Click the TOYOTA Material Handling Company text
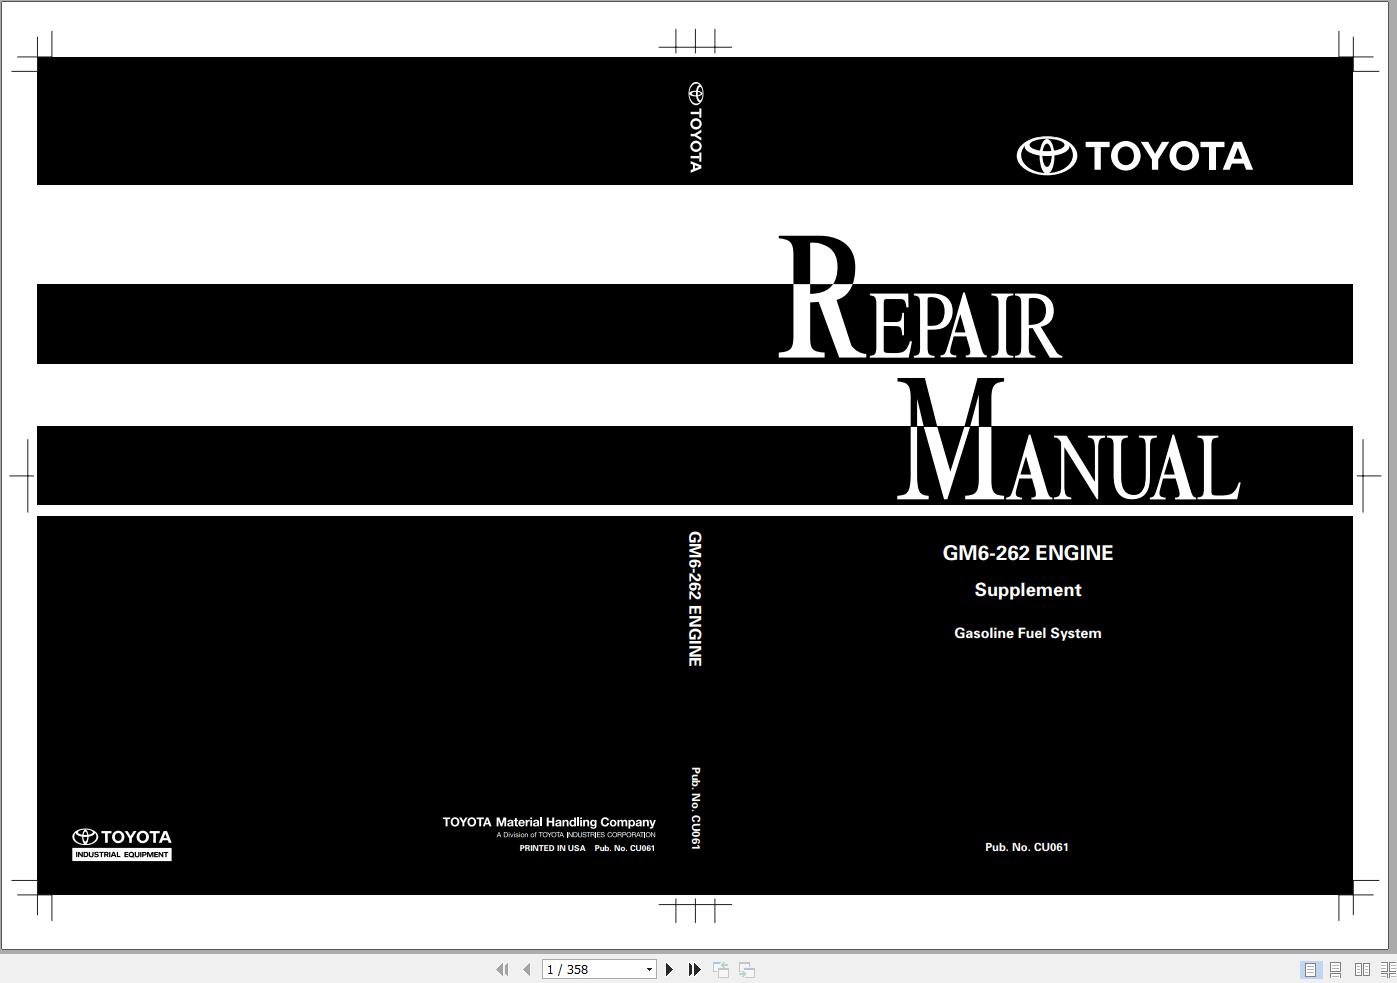This screenshot has width=1397, height=983. [x=549, y=822]
